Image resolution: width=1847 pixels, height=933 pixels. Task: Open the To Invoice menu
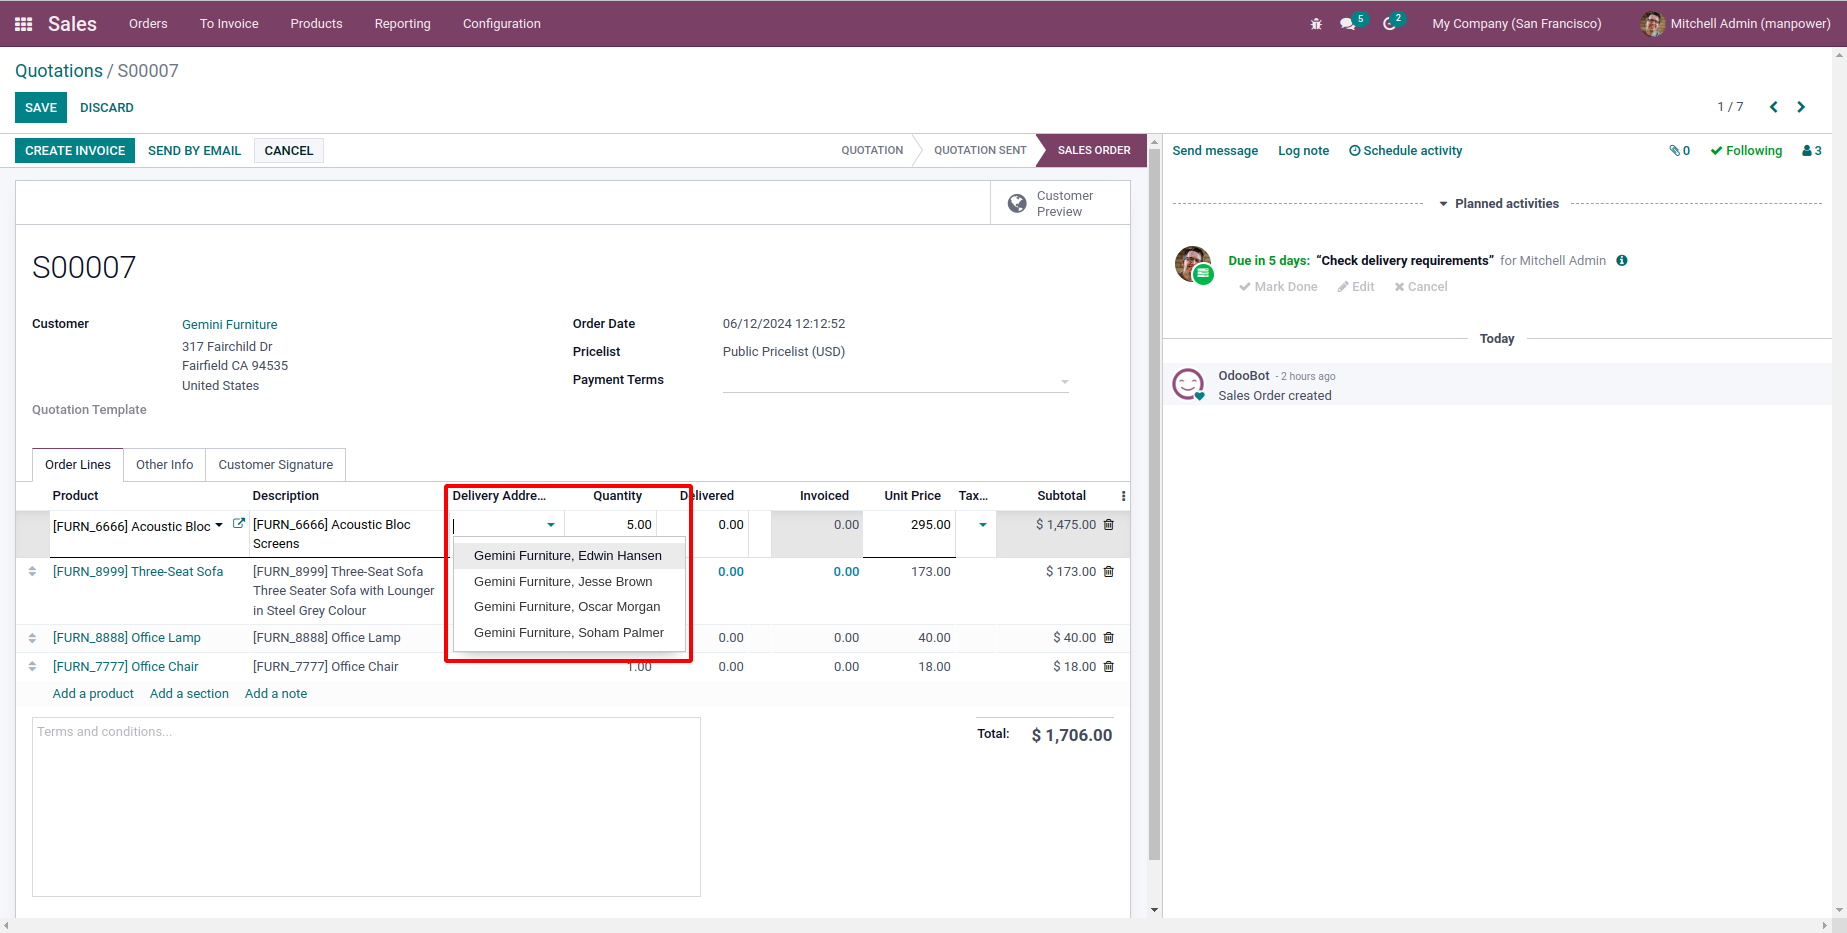(229, 24)
